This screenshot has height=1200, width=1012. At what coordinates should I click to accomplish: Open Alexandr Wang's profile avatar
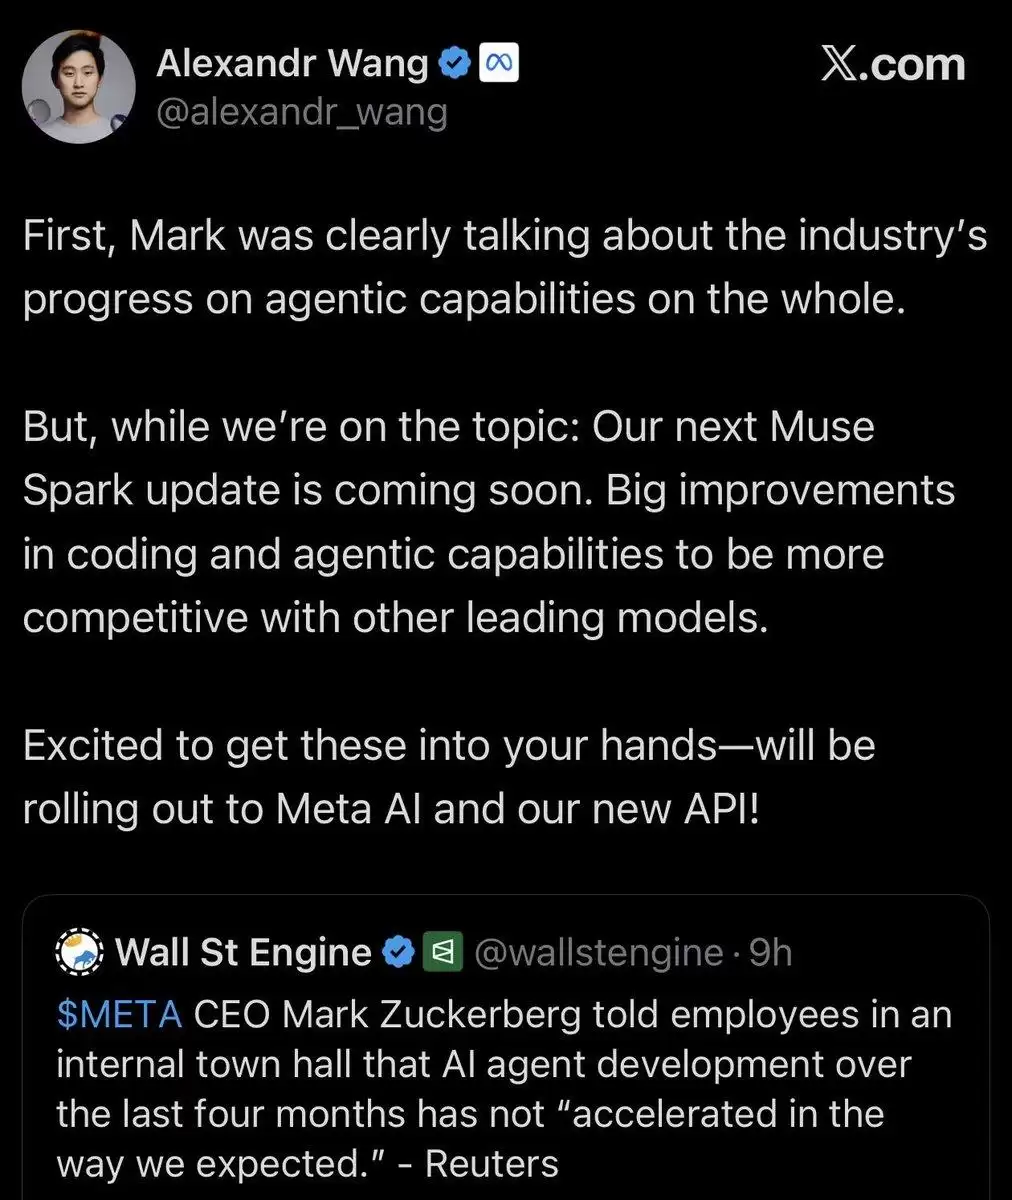click(79, 87)
